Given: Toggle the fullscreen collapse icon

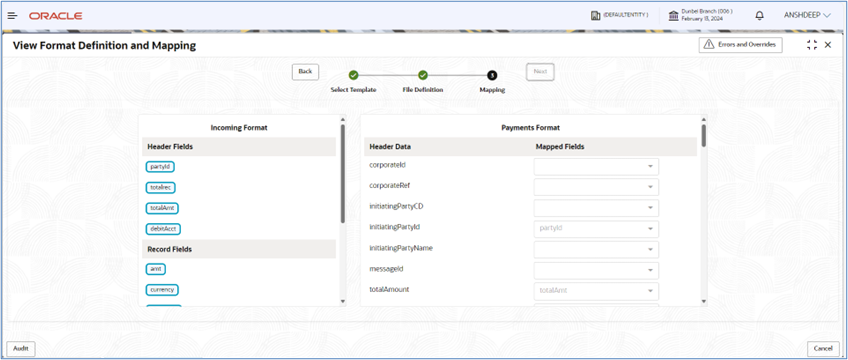Looking at the screenshot, I should 811,45.
